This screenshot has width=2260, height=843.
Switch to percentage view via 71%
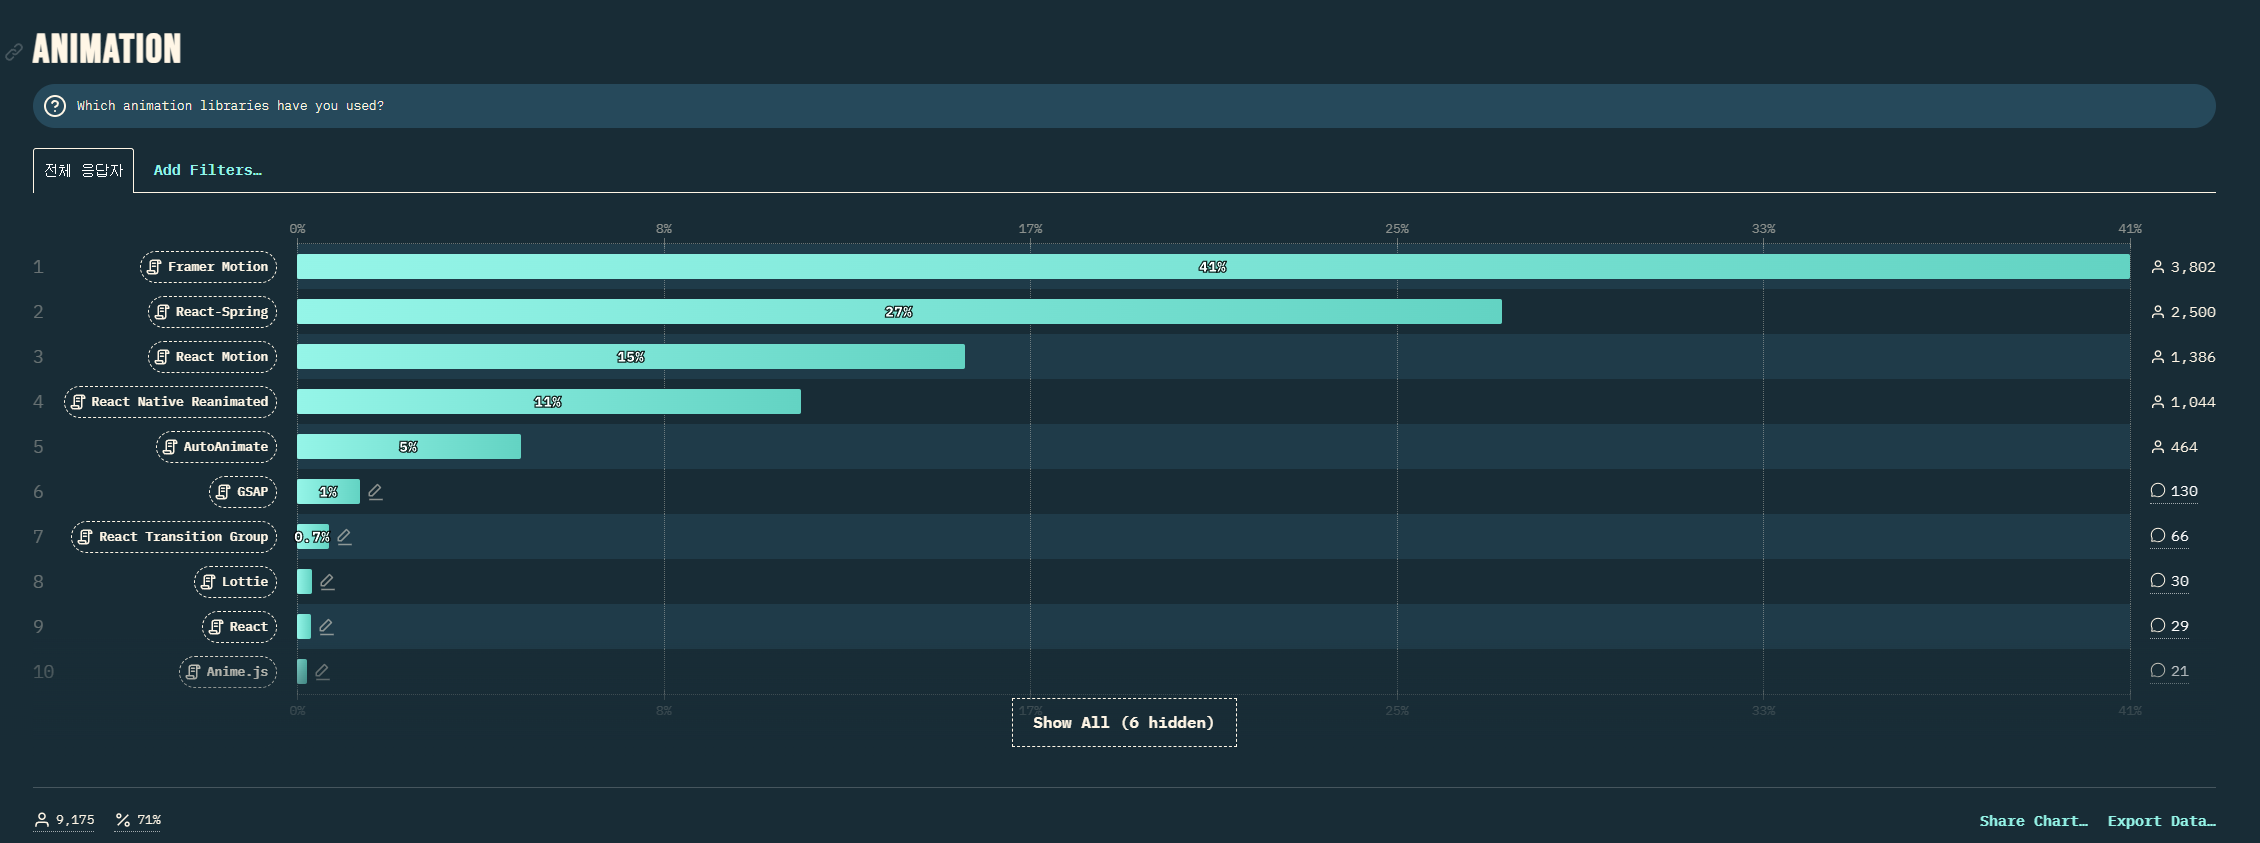coord(138,820)
